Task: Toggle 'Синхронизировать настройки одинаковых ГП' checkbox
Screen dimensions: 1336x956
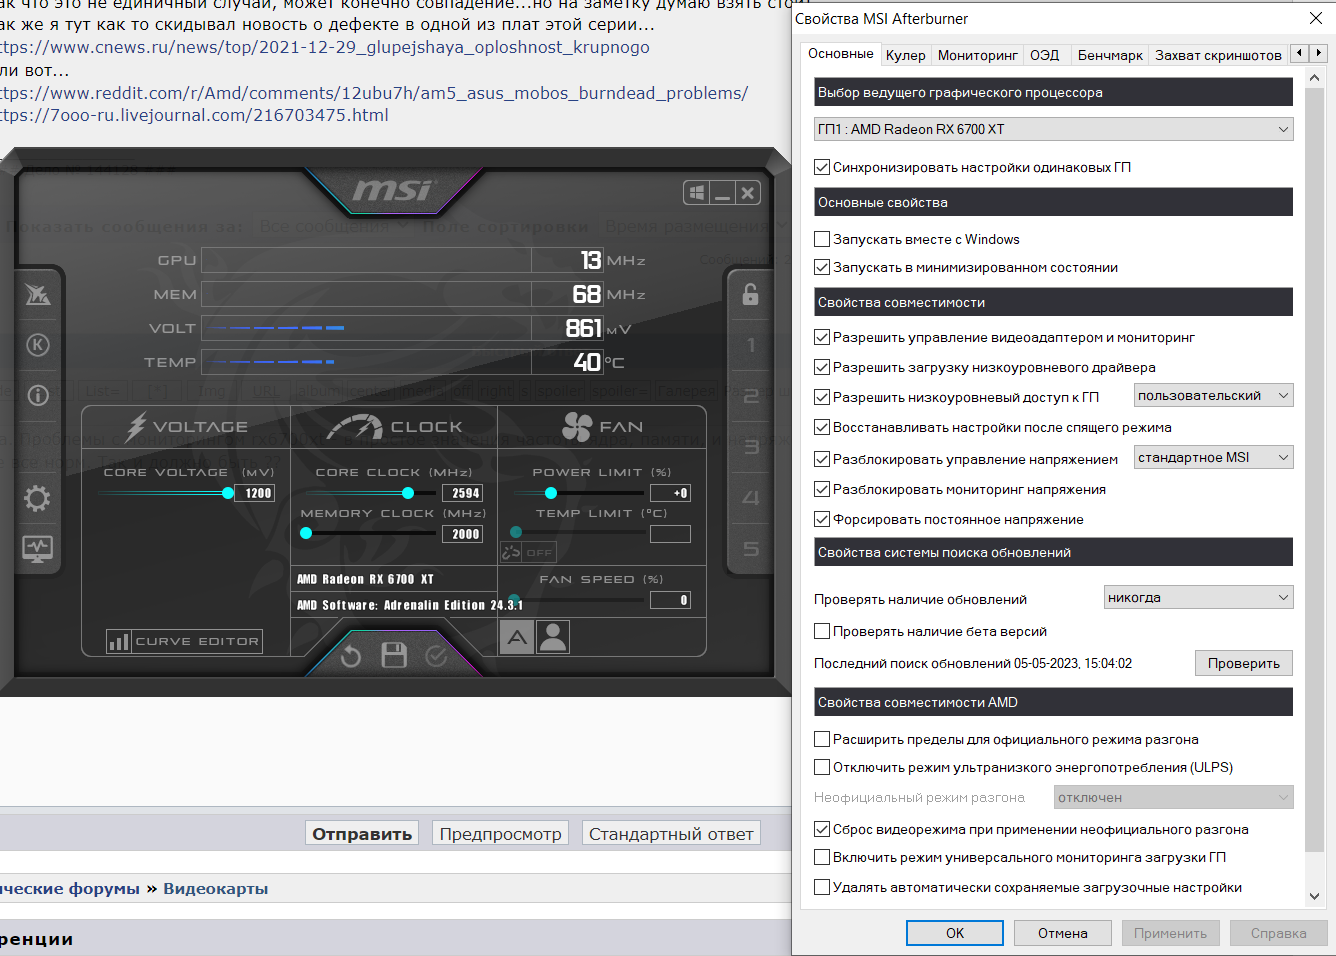Action: (x=822, y=167)
